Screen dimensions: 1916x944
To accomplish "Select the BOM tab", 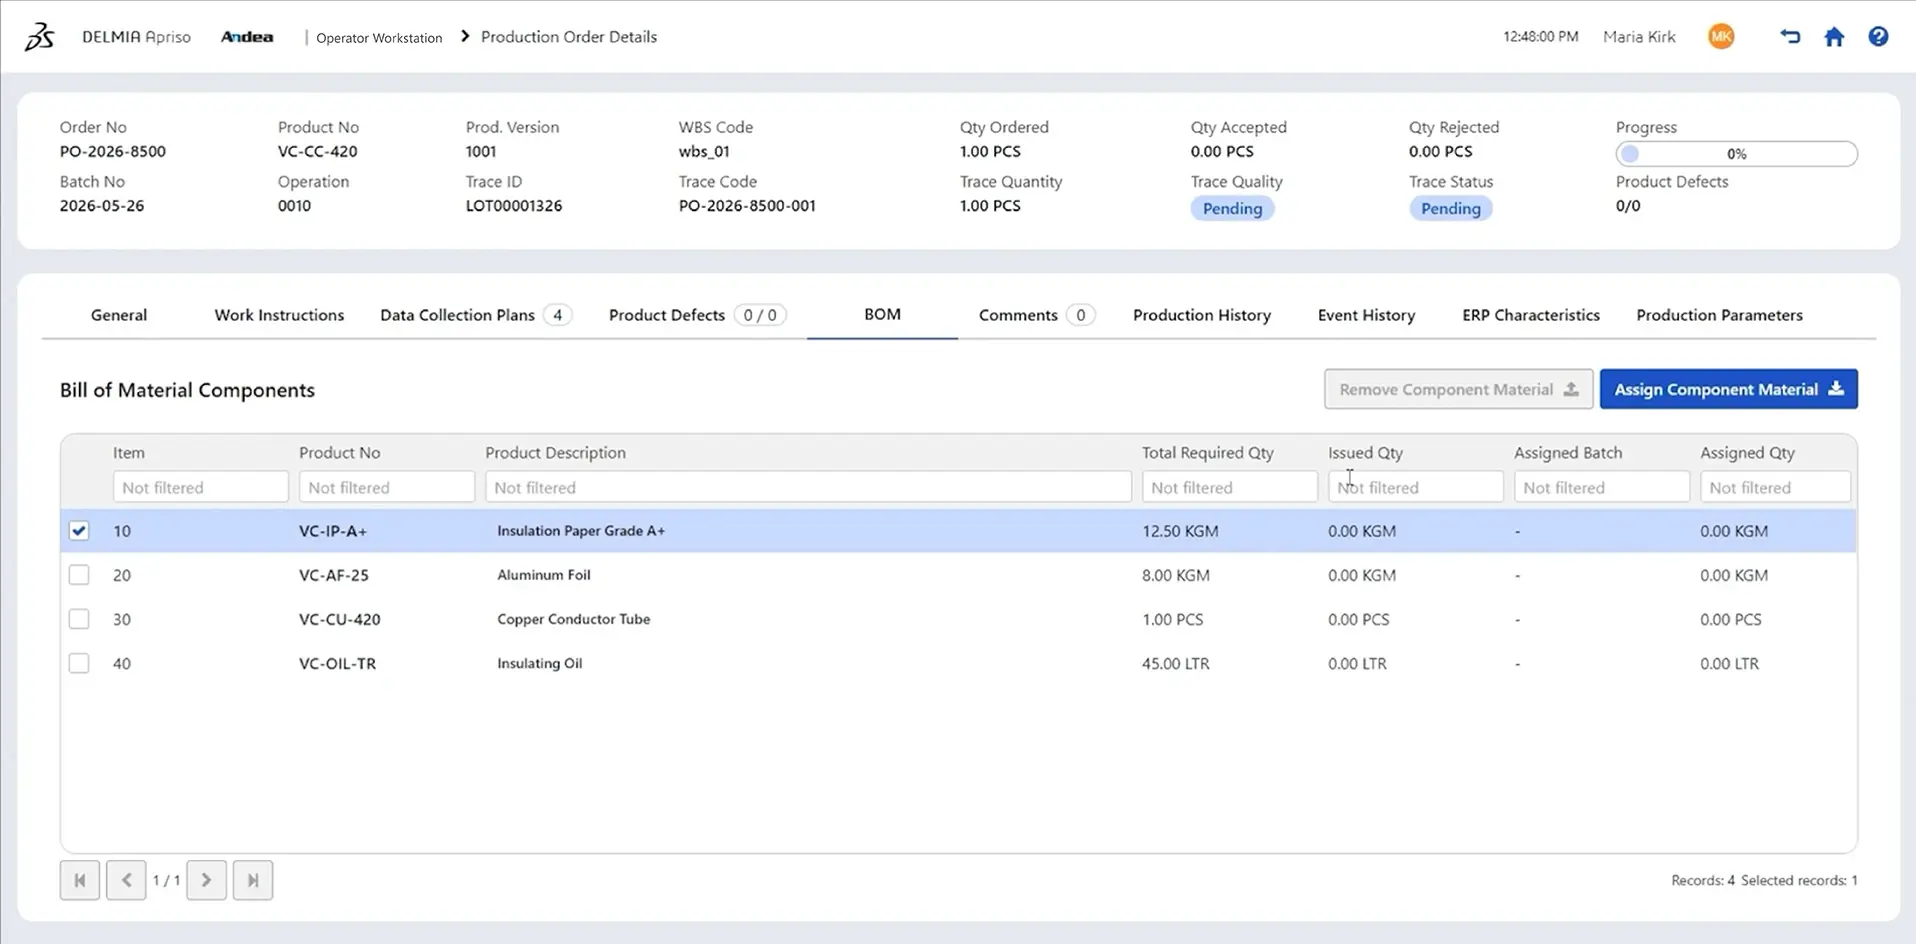I will (x=882, y=314).
